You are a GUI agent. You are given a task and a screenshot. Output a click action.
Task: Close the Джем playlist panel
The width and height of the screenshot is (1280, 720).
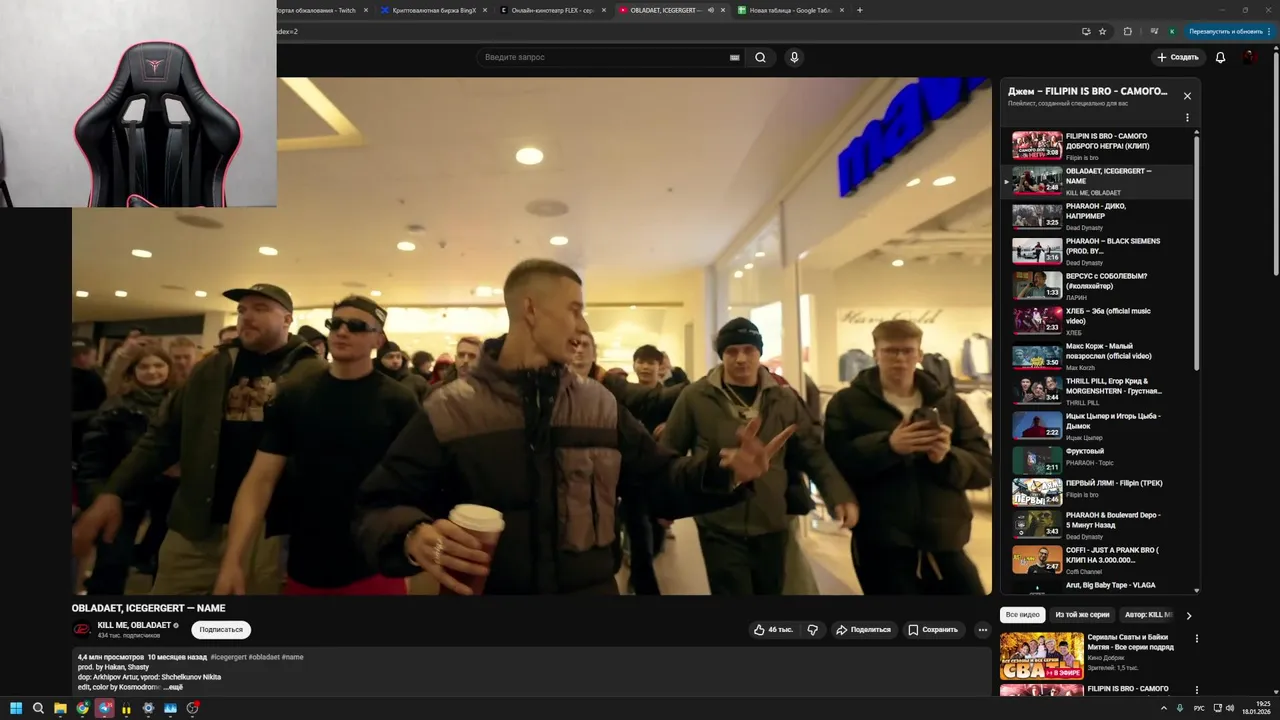point(1187,96)
